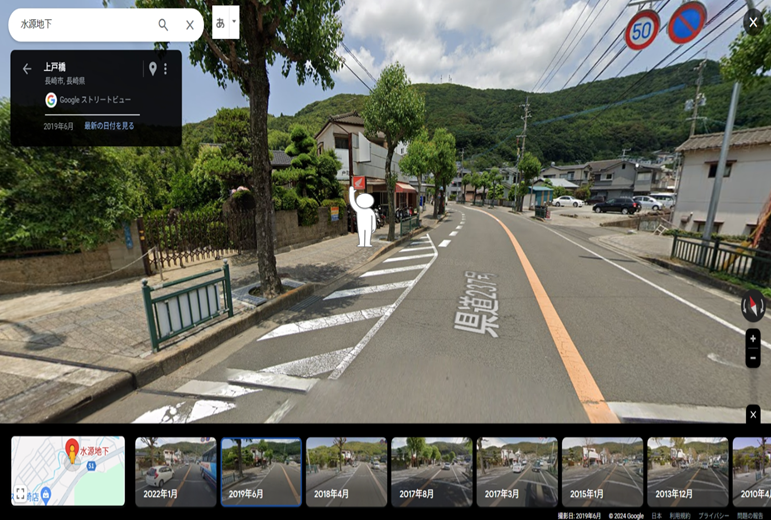771x520 pixels.
Task: Zoom in with the plus button
Action: click(x=753, y=339)
